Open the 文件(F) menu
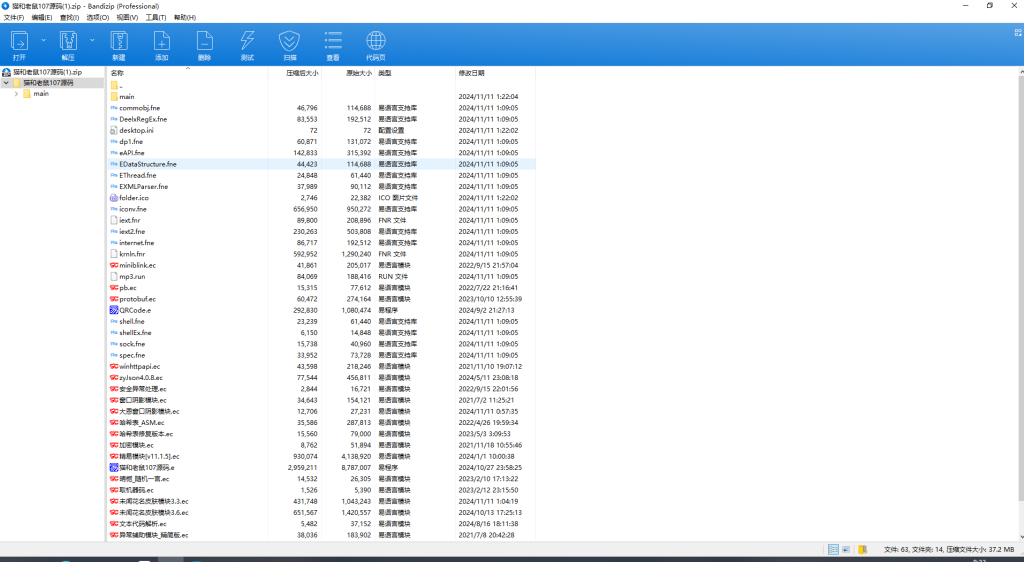This screenshot has height=562, width=1024. pos(14,18)
